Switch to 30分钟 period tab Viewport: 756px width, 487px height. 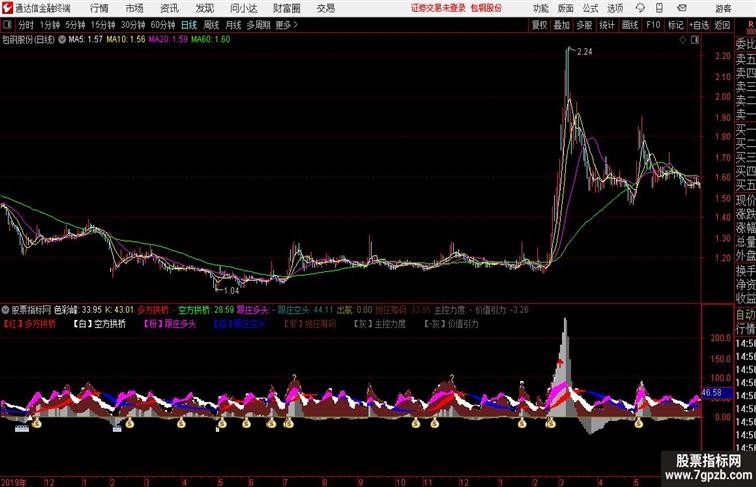(133, 25)
